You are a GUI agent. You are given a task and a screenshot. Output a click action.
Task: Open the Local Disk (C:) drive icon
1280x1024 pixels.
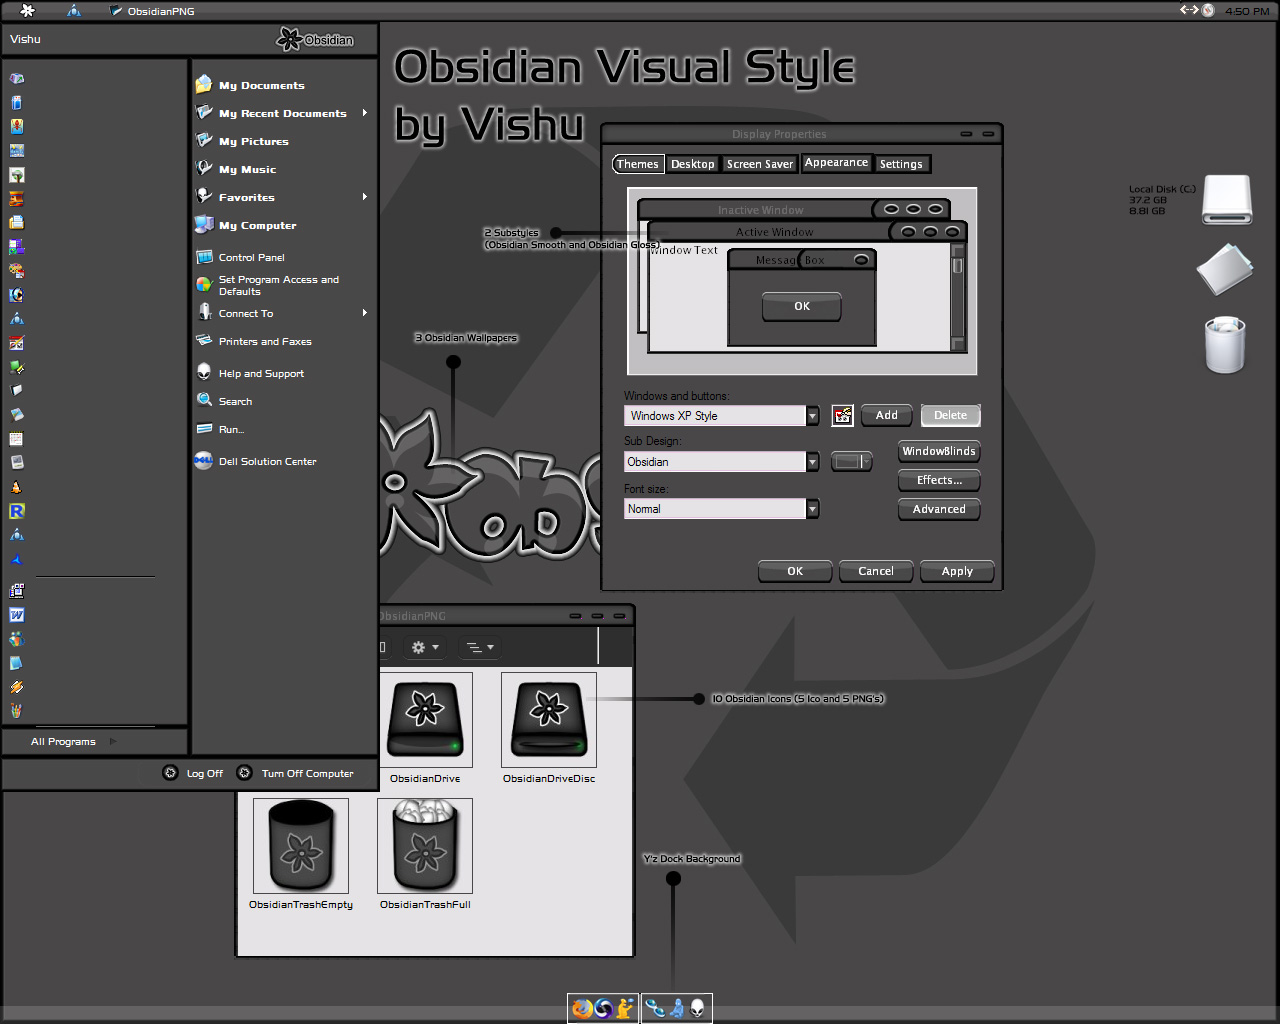point(1227,199)
